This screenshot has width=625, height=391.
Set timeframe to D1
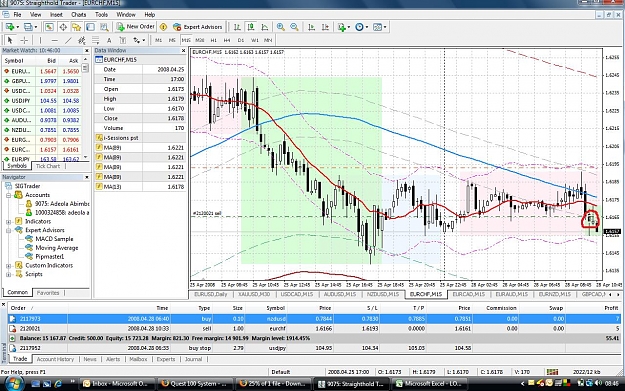coord(240,40)
